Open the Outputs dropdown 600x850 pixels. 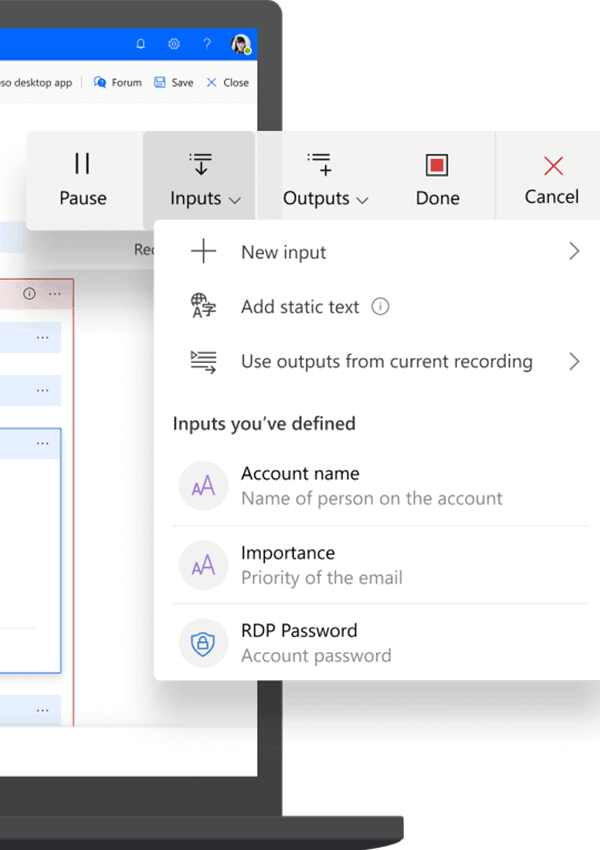324,180
